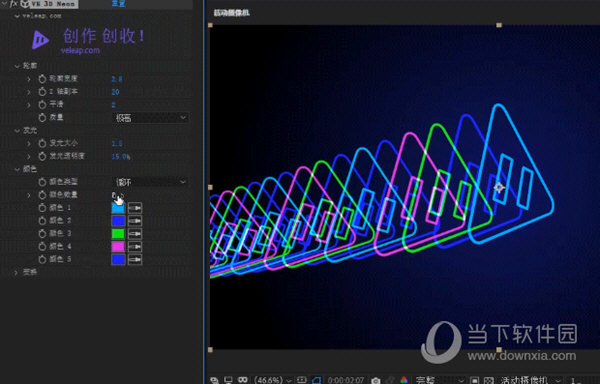
Task: Open the 颜色 1 cyan swatch
Action: pyautogui.click(x=118, y=208)
